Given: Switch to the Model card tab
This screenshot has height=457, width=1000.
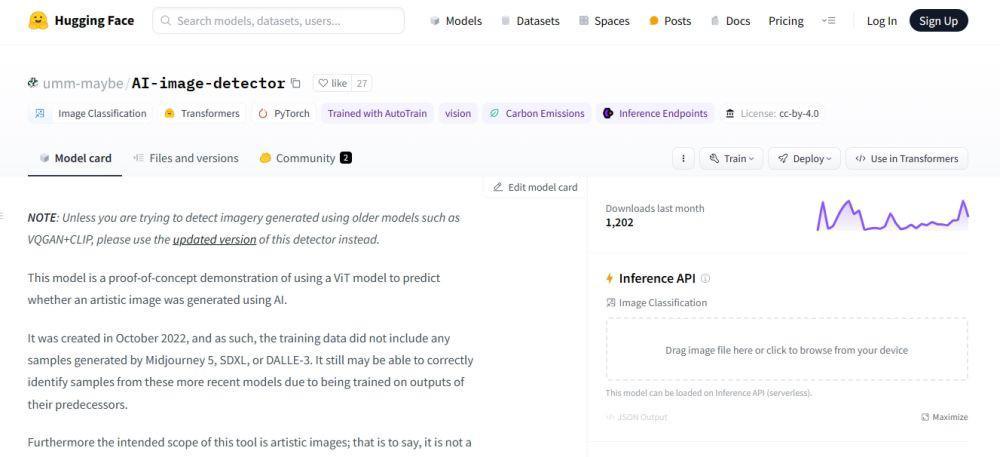Looking at the screenshot, I should click(x=75, y=158).
